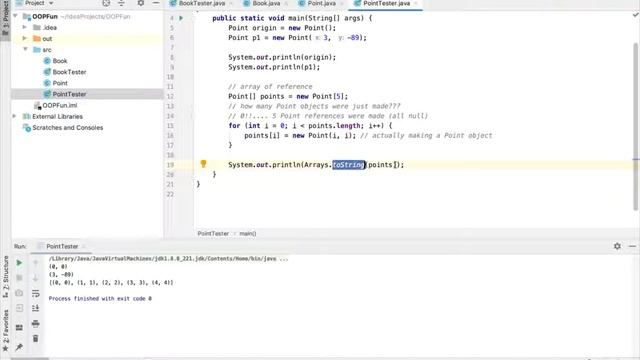Toggle scroll-to-end icon in console
This screenshot has width=640, height=360.
point(36,308)
